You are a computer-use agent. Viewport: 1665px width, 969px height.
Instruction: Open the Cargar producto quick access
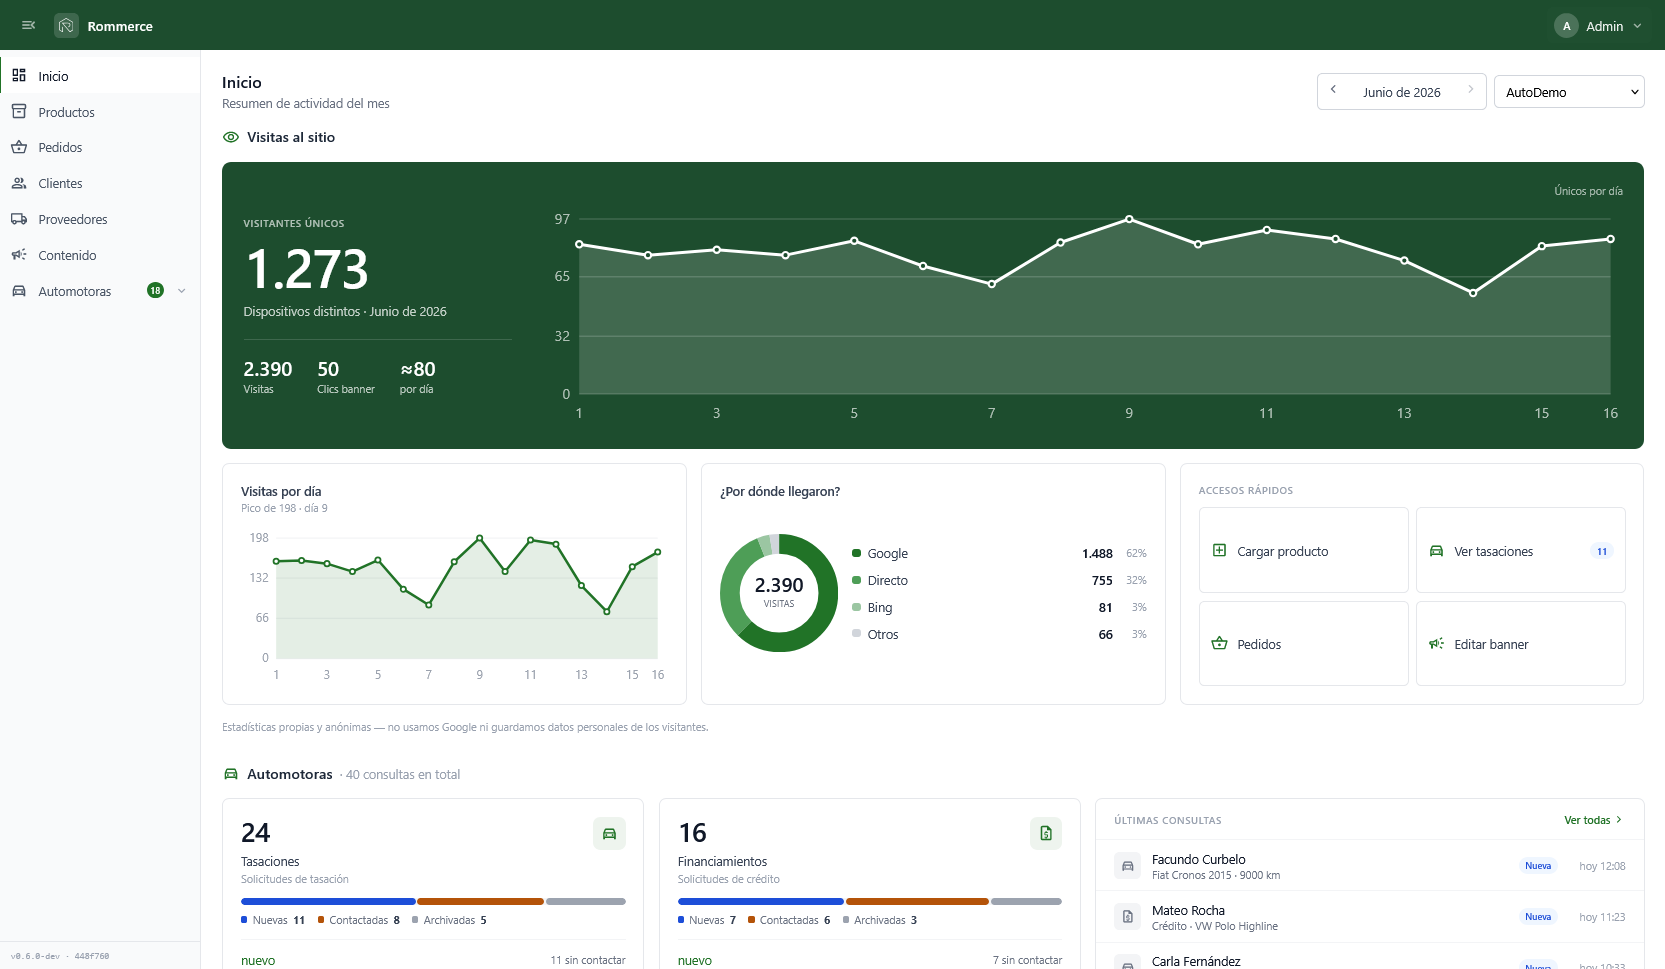point(1304,550)
